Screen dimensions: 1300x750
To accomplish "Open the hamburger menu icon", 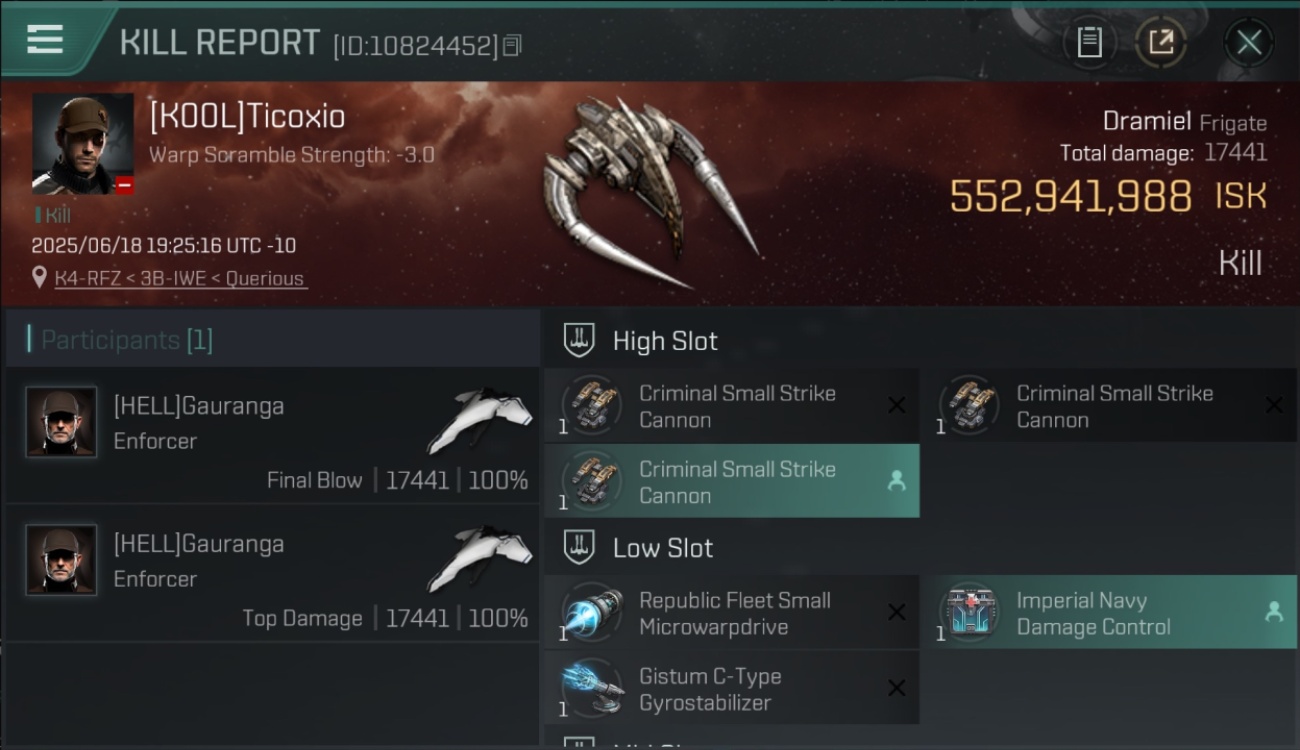I will (45, 39).
